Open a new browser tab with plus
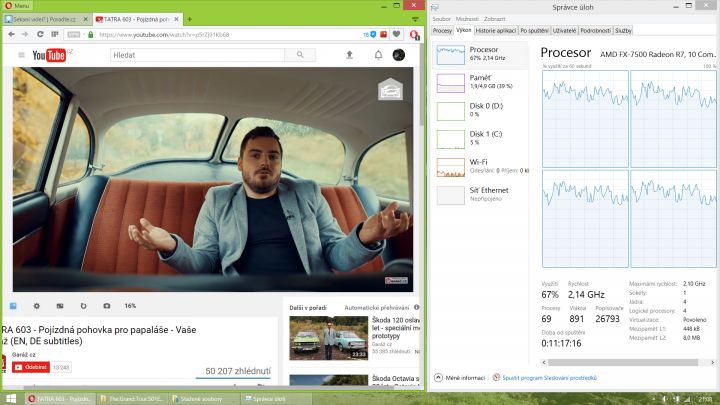The height and width of the screenshot is (405, 720). 190,19
